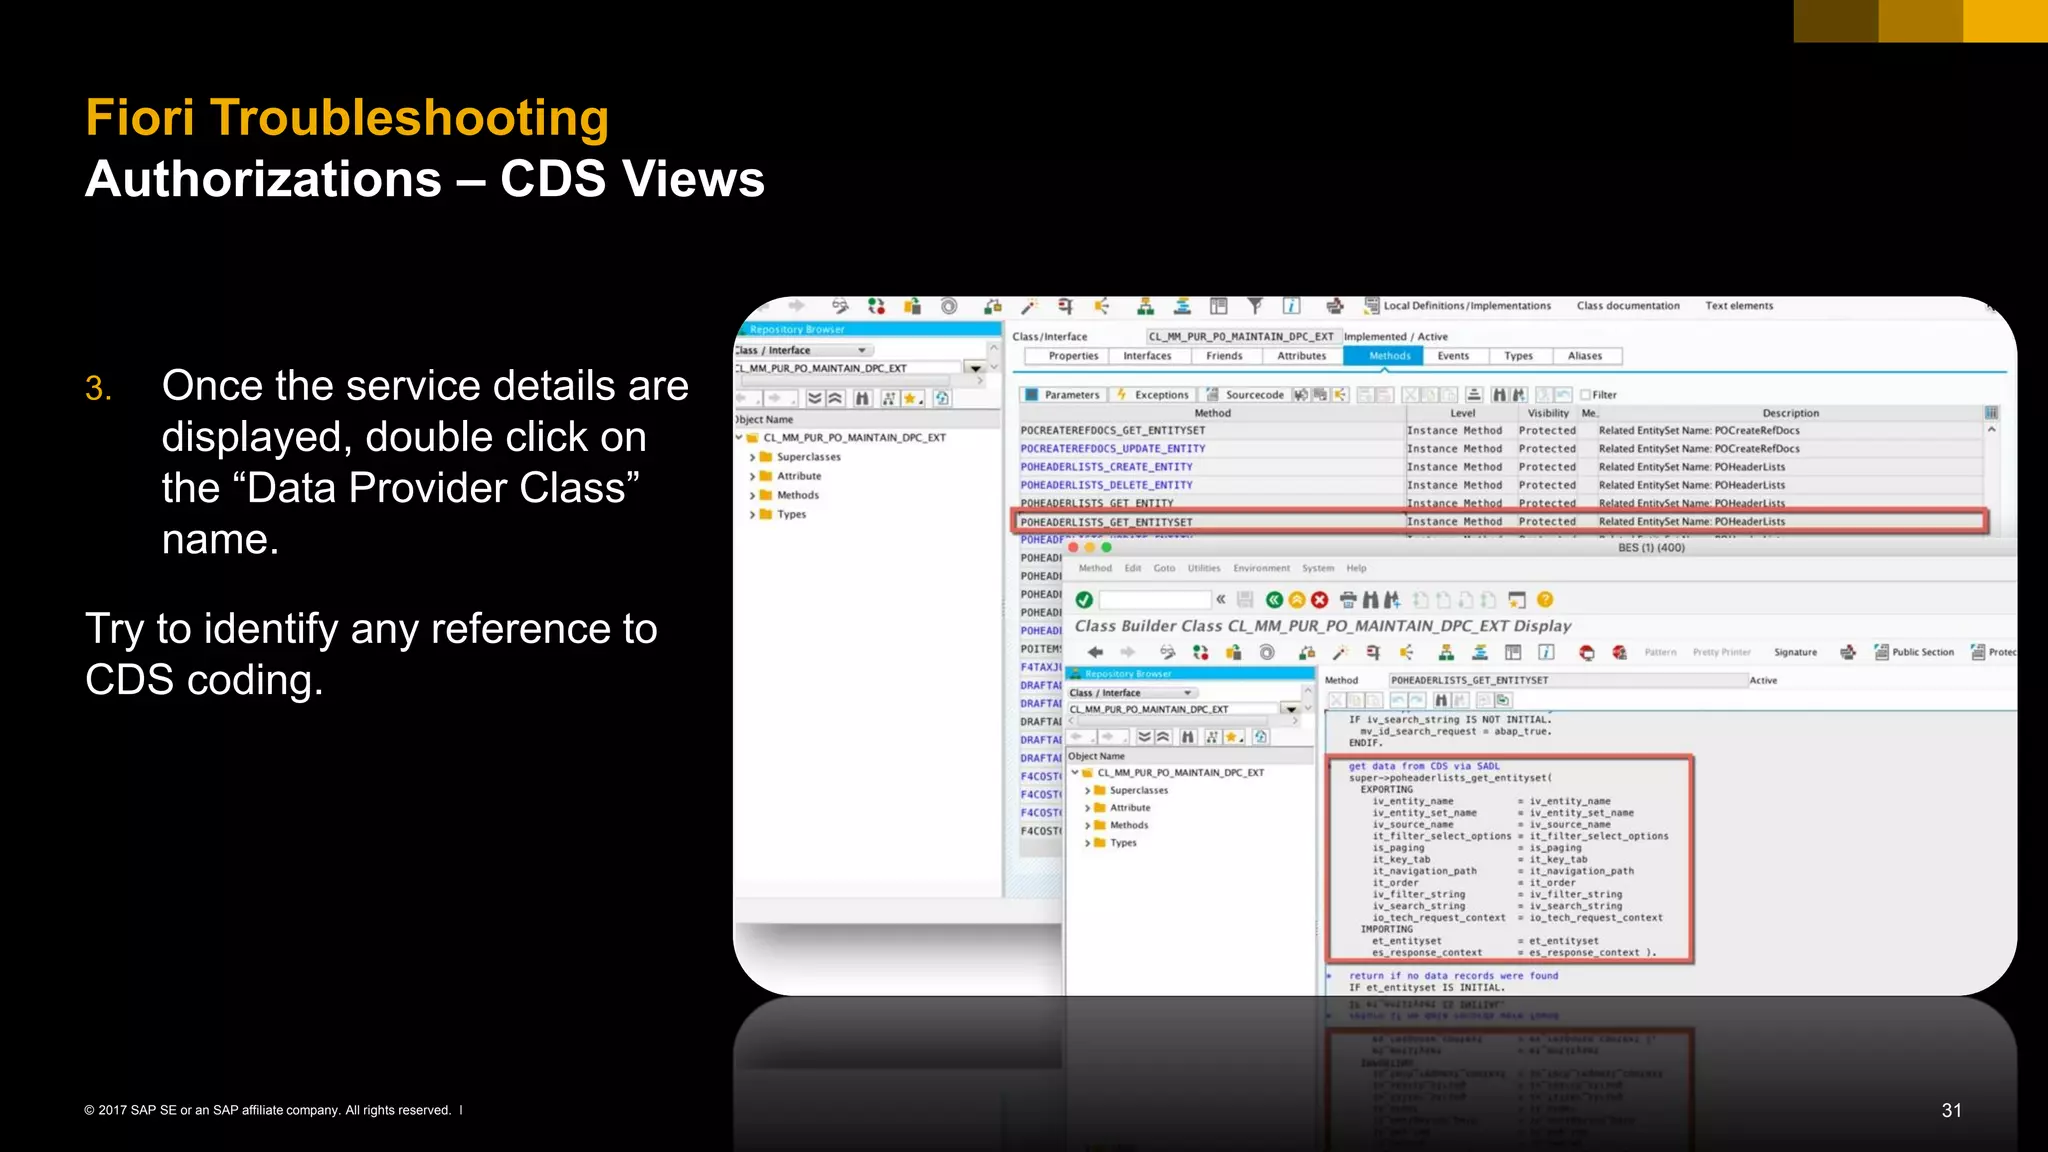Screen dimensions: 2048x1152
Task: Open the Utilities menu
Action: pos(1204,568)
